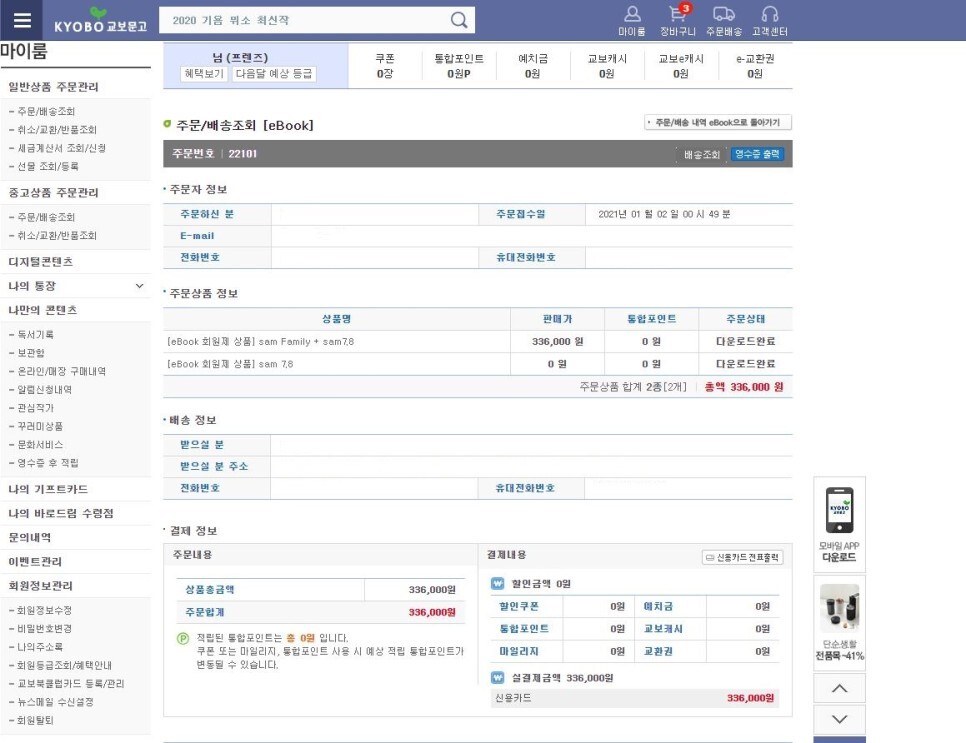966x743 pixels.
Task: Click 주문/배송 내역 eBook으로 돌아가기 button
Action: pyautogui.click(x=718, y=123)
